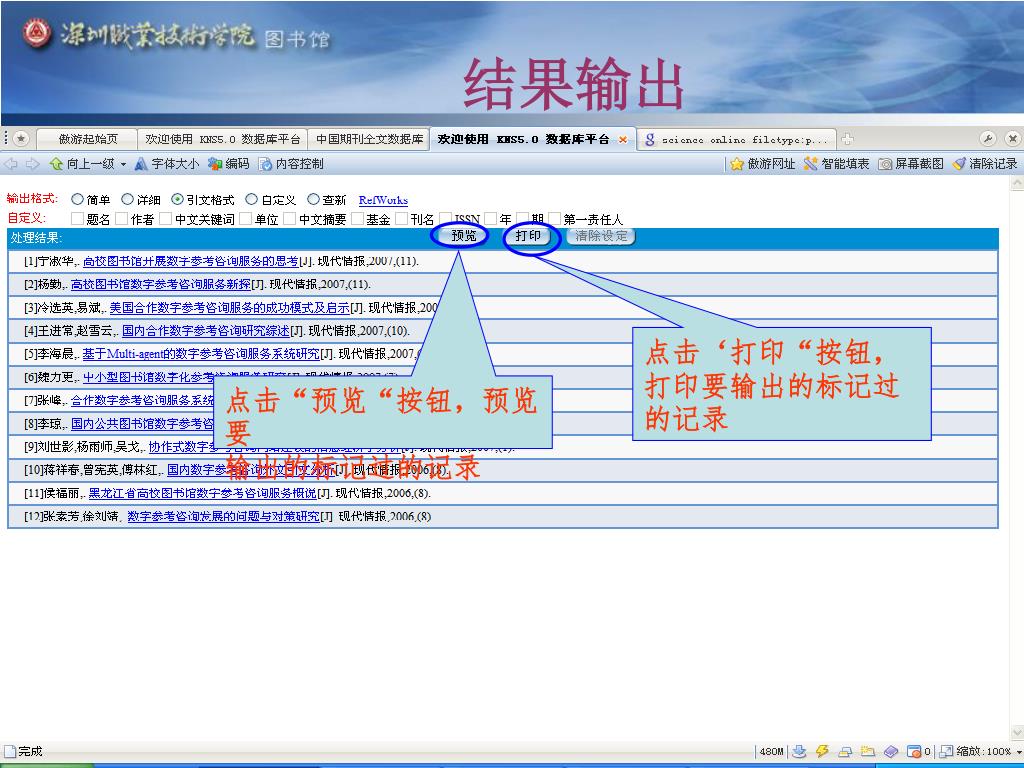Open link 黑龙江省高校图书馆数字参考咨询服务概说

point(202,493)
